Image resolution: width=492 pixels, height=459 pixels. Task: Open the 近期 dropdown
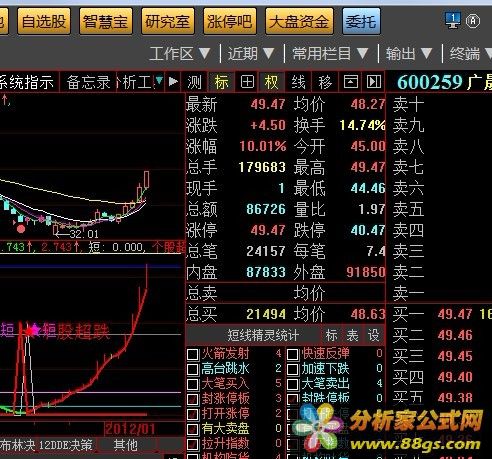[x=251, y=53]
